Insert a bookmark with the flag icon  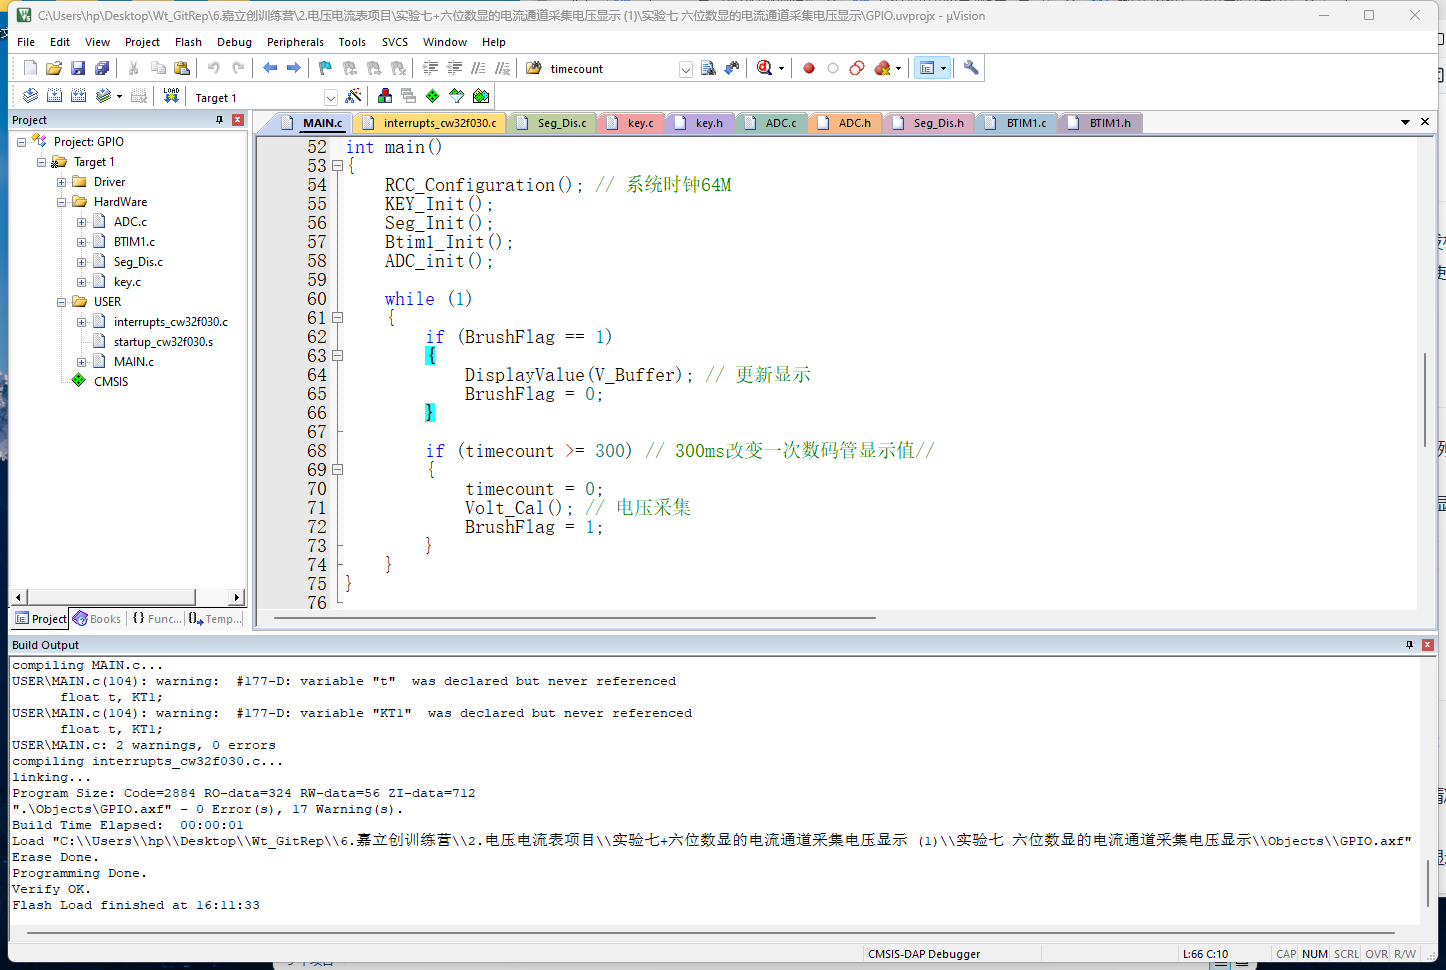pos(326,68)
